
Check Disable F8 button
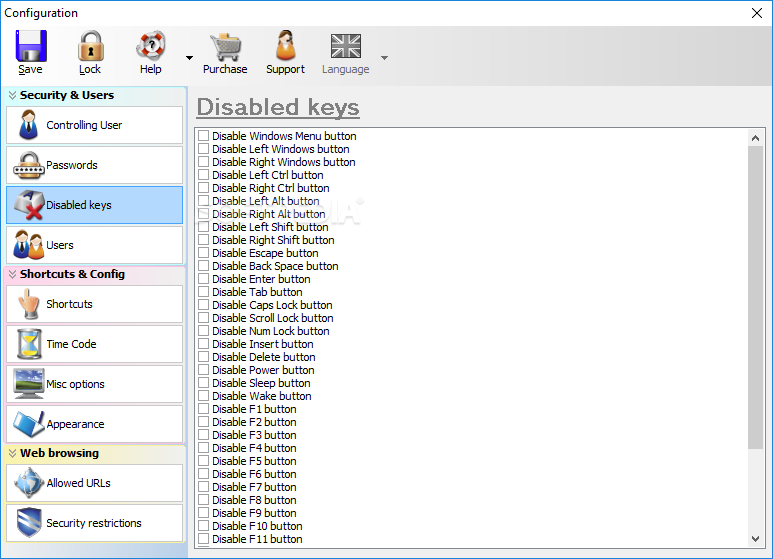point(204,499)
